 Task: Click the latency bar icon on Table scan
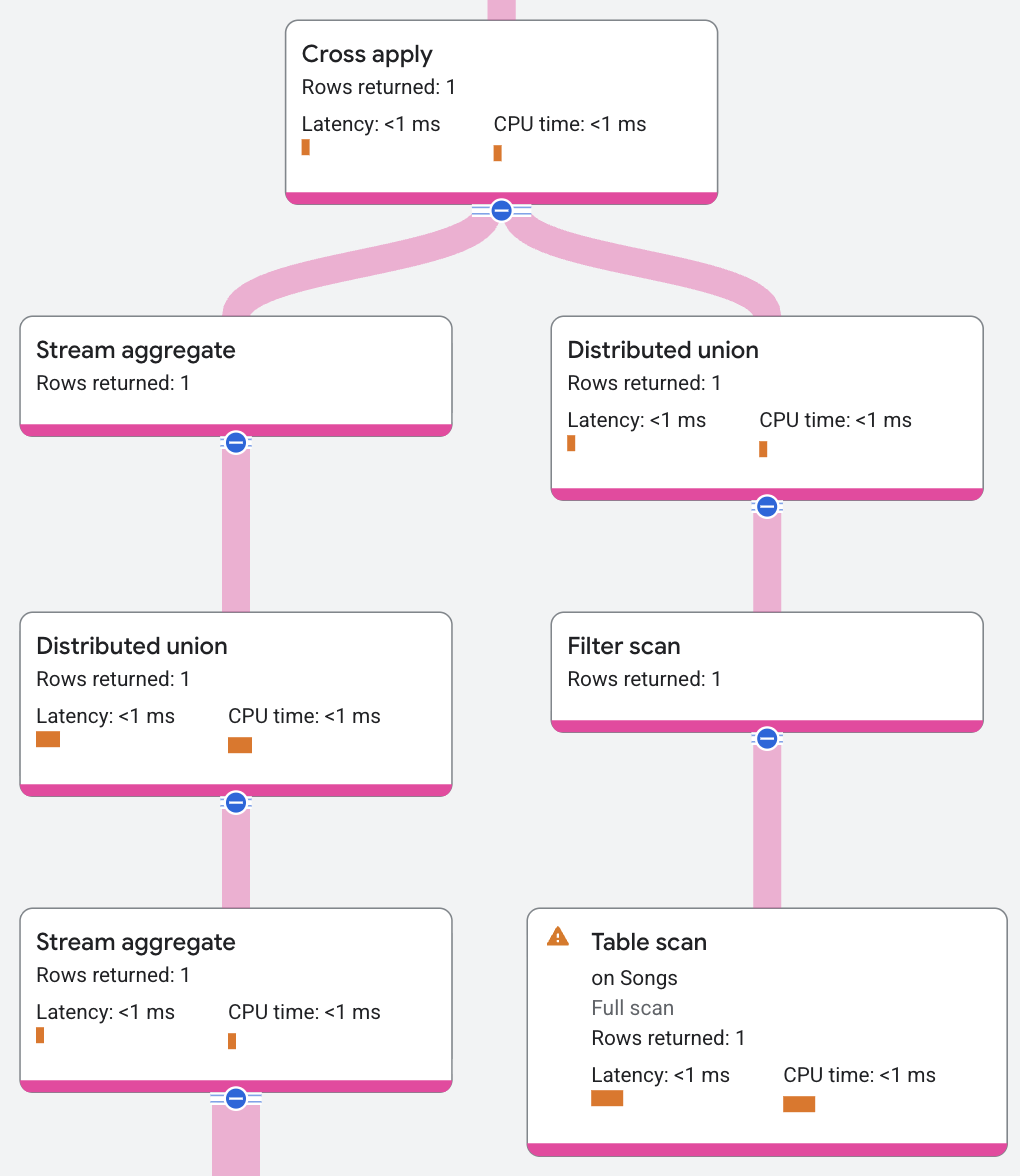click(x=607, y=1098)
